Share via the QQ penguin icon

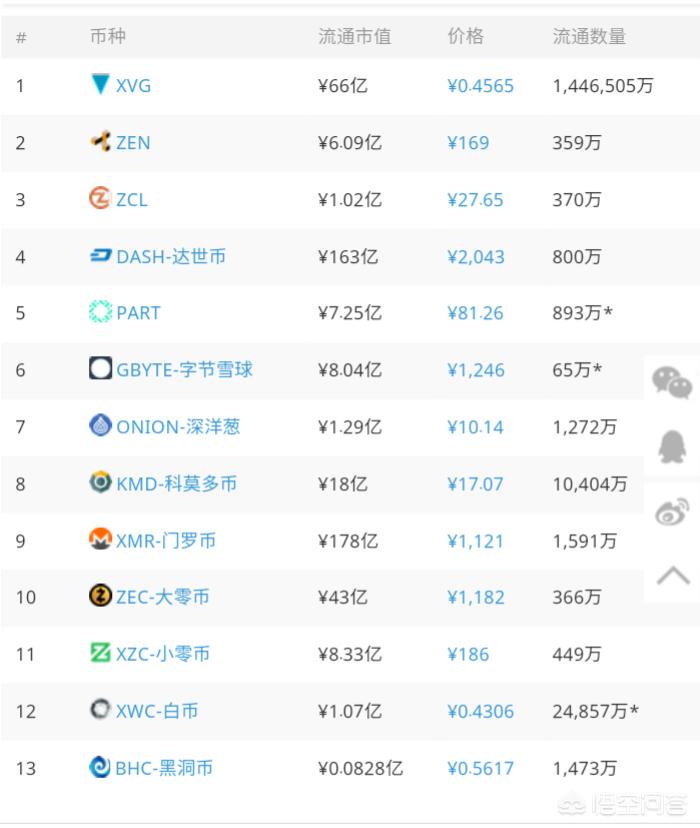tap(672, 447)
